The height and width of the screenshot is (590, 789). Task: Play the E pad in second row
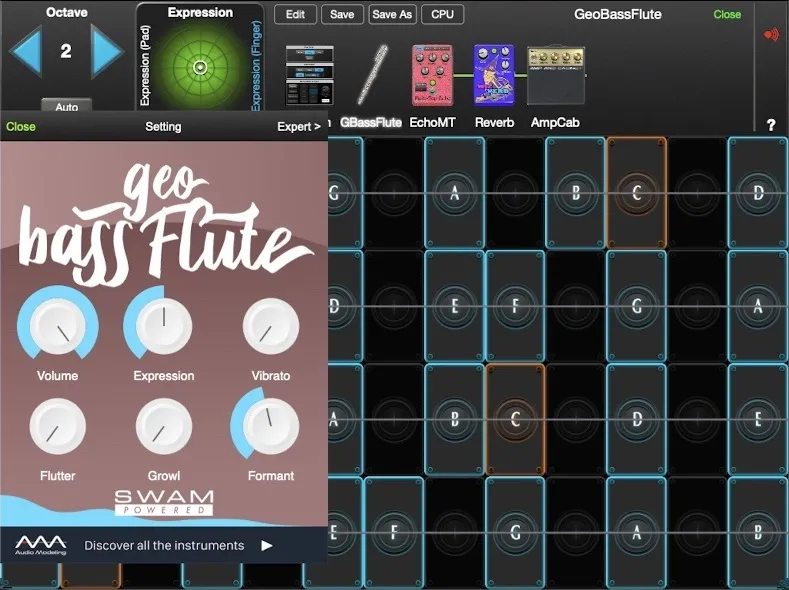[454, 306]
